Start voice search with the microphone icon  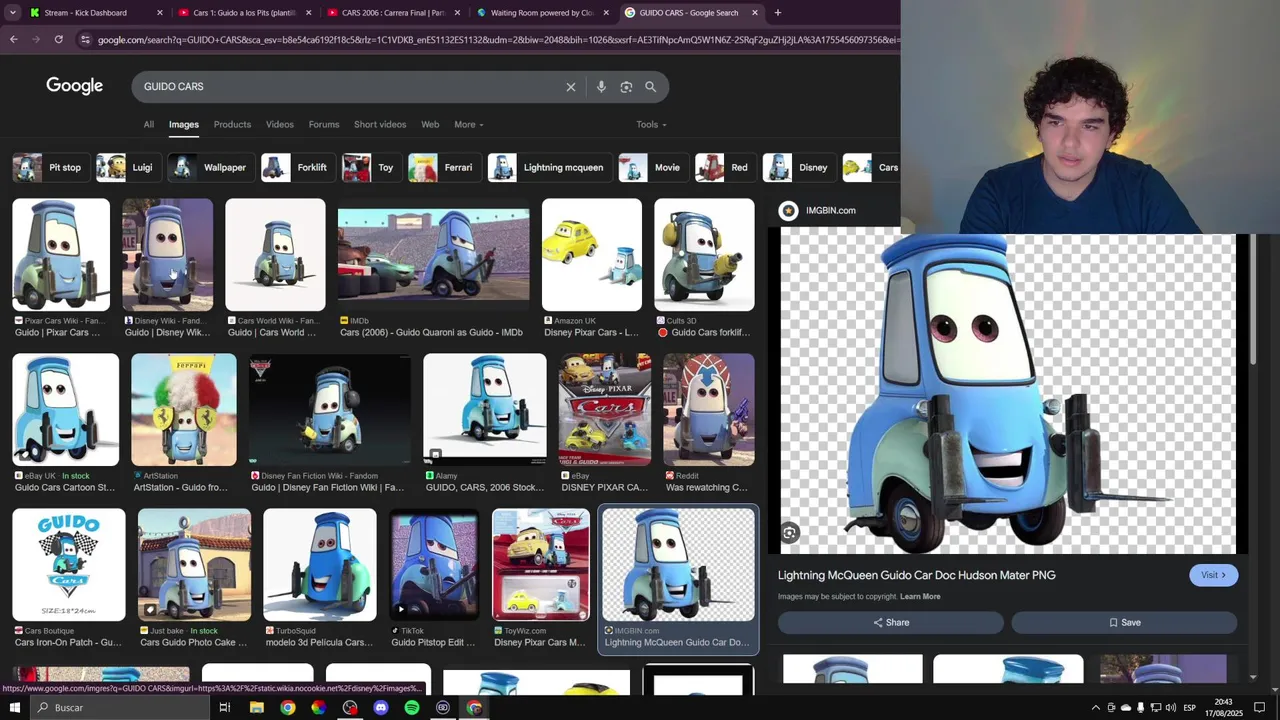click(x=601, y=87)
